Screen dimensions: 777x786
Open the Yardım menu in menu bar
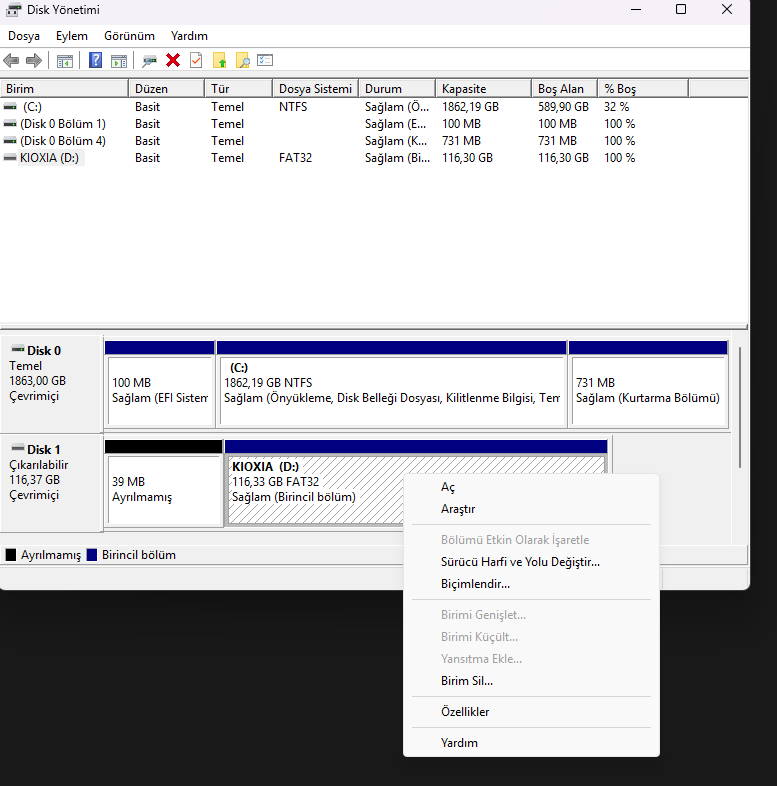pos(189,36)
